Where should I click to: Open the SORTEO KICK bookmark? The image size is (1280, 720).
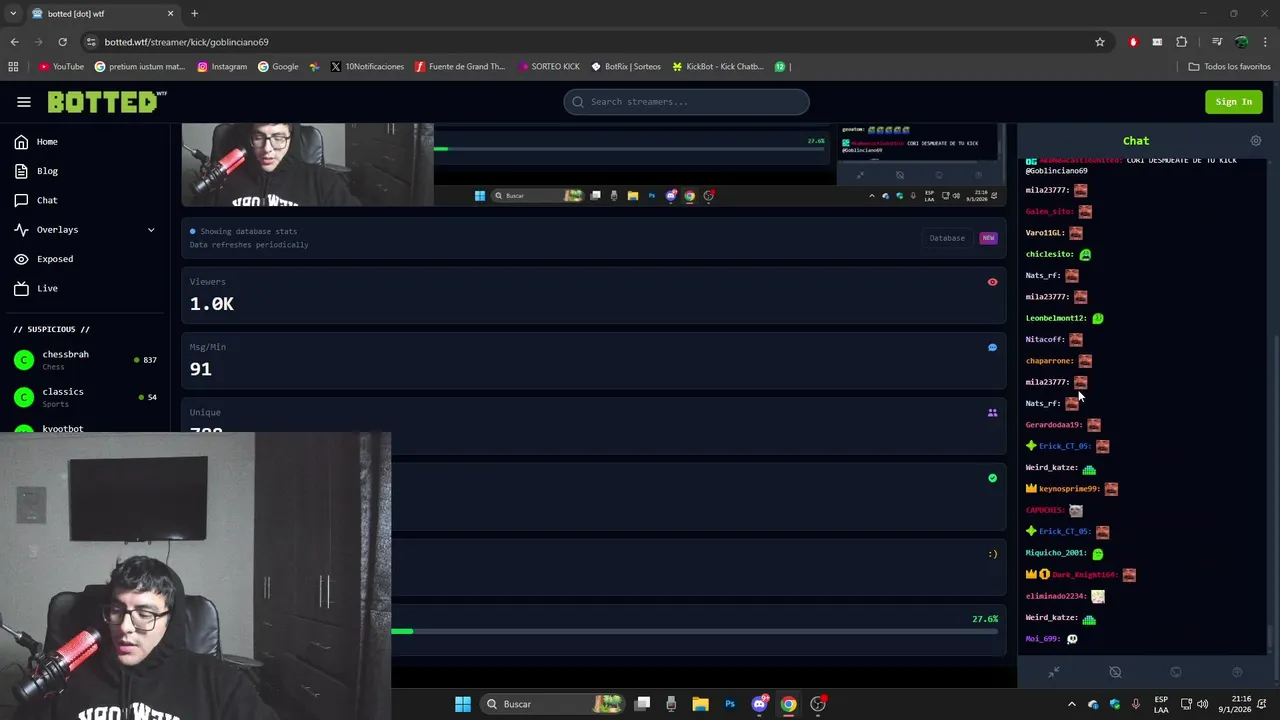[549, 67]
